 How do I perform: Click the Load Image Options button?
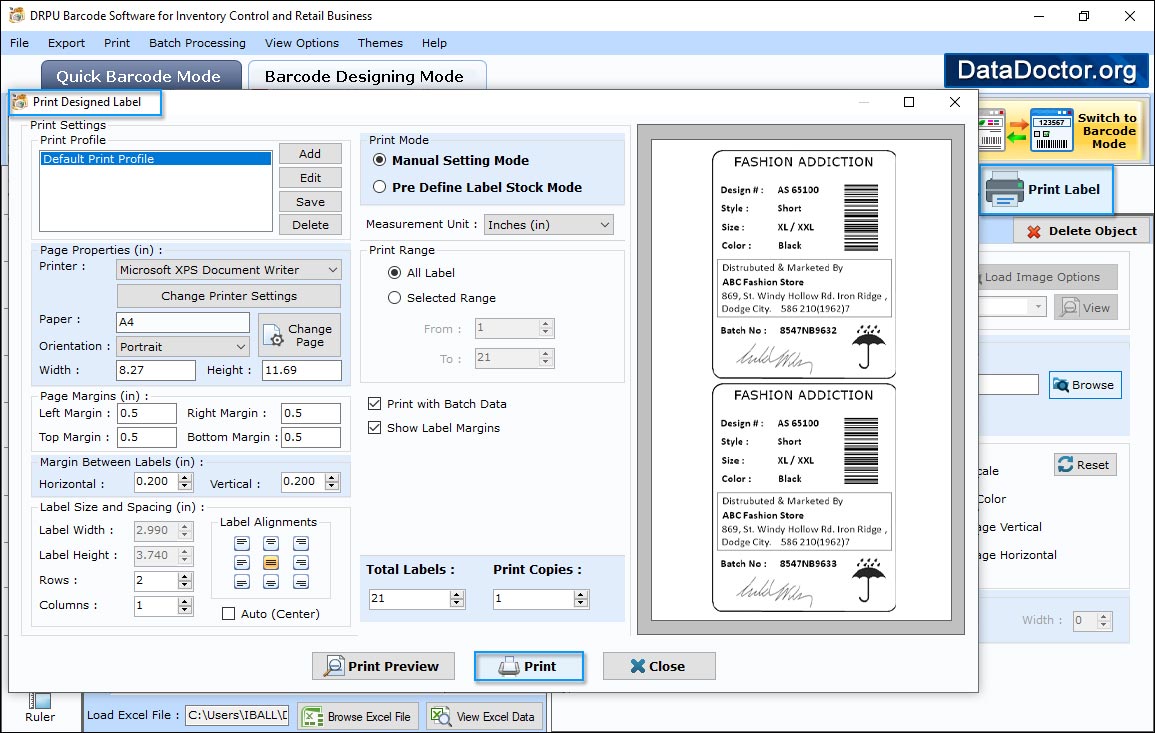click(x=1046, y=277)
